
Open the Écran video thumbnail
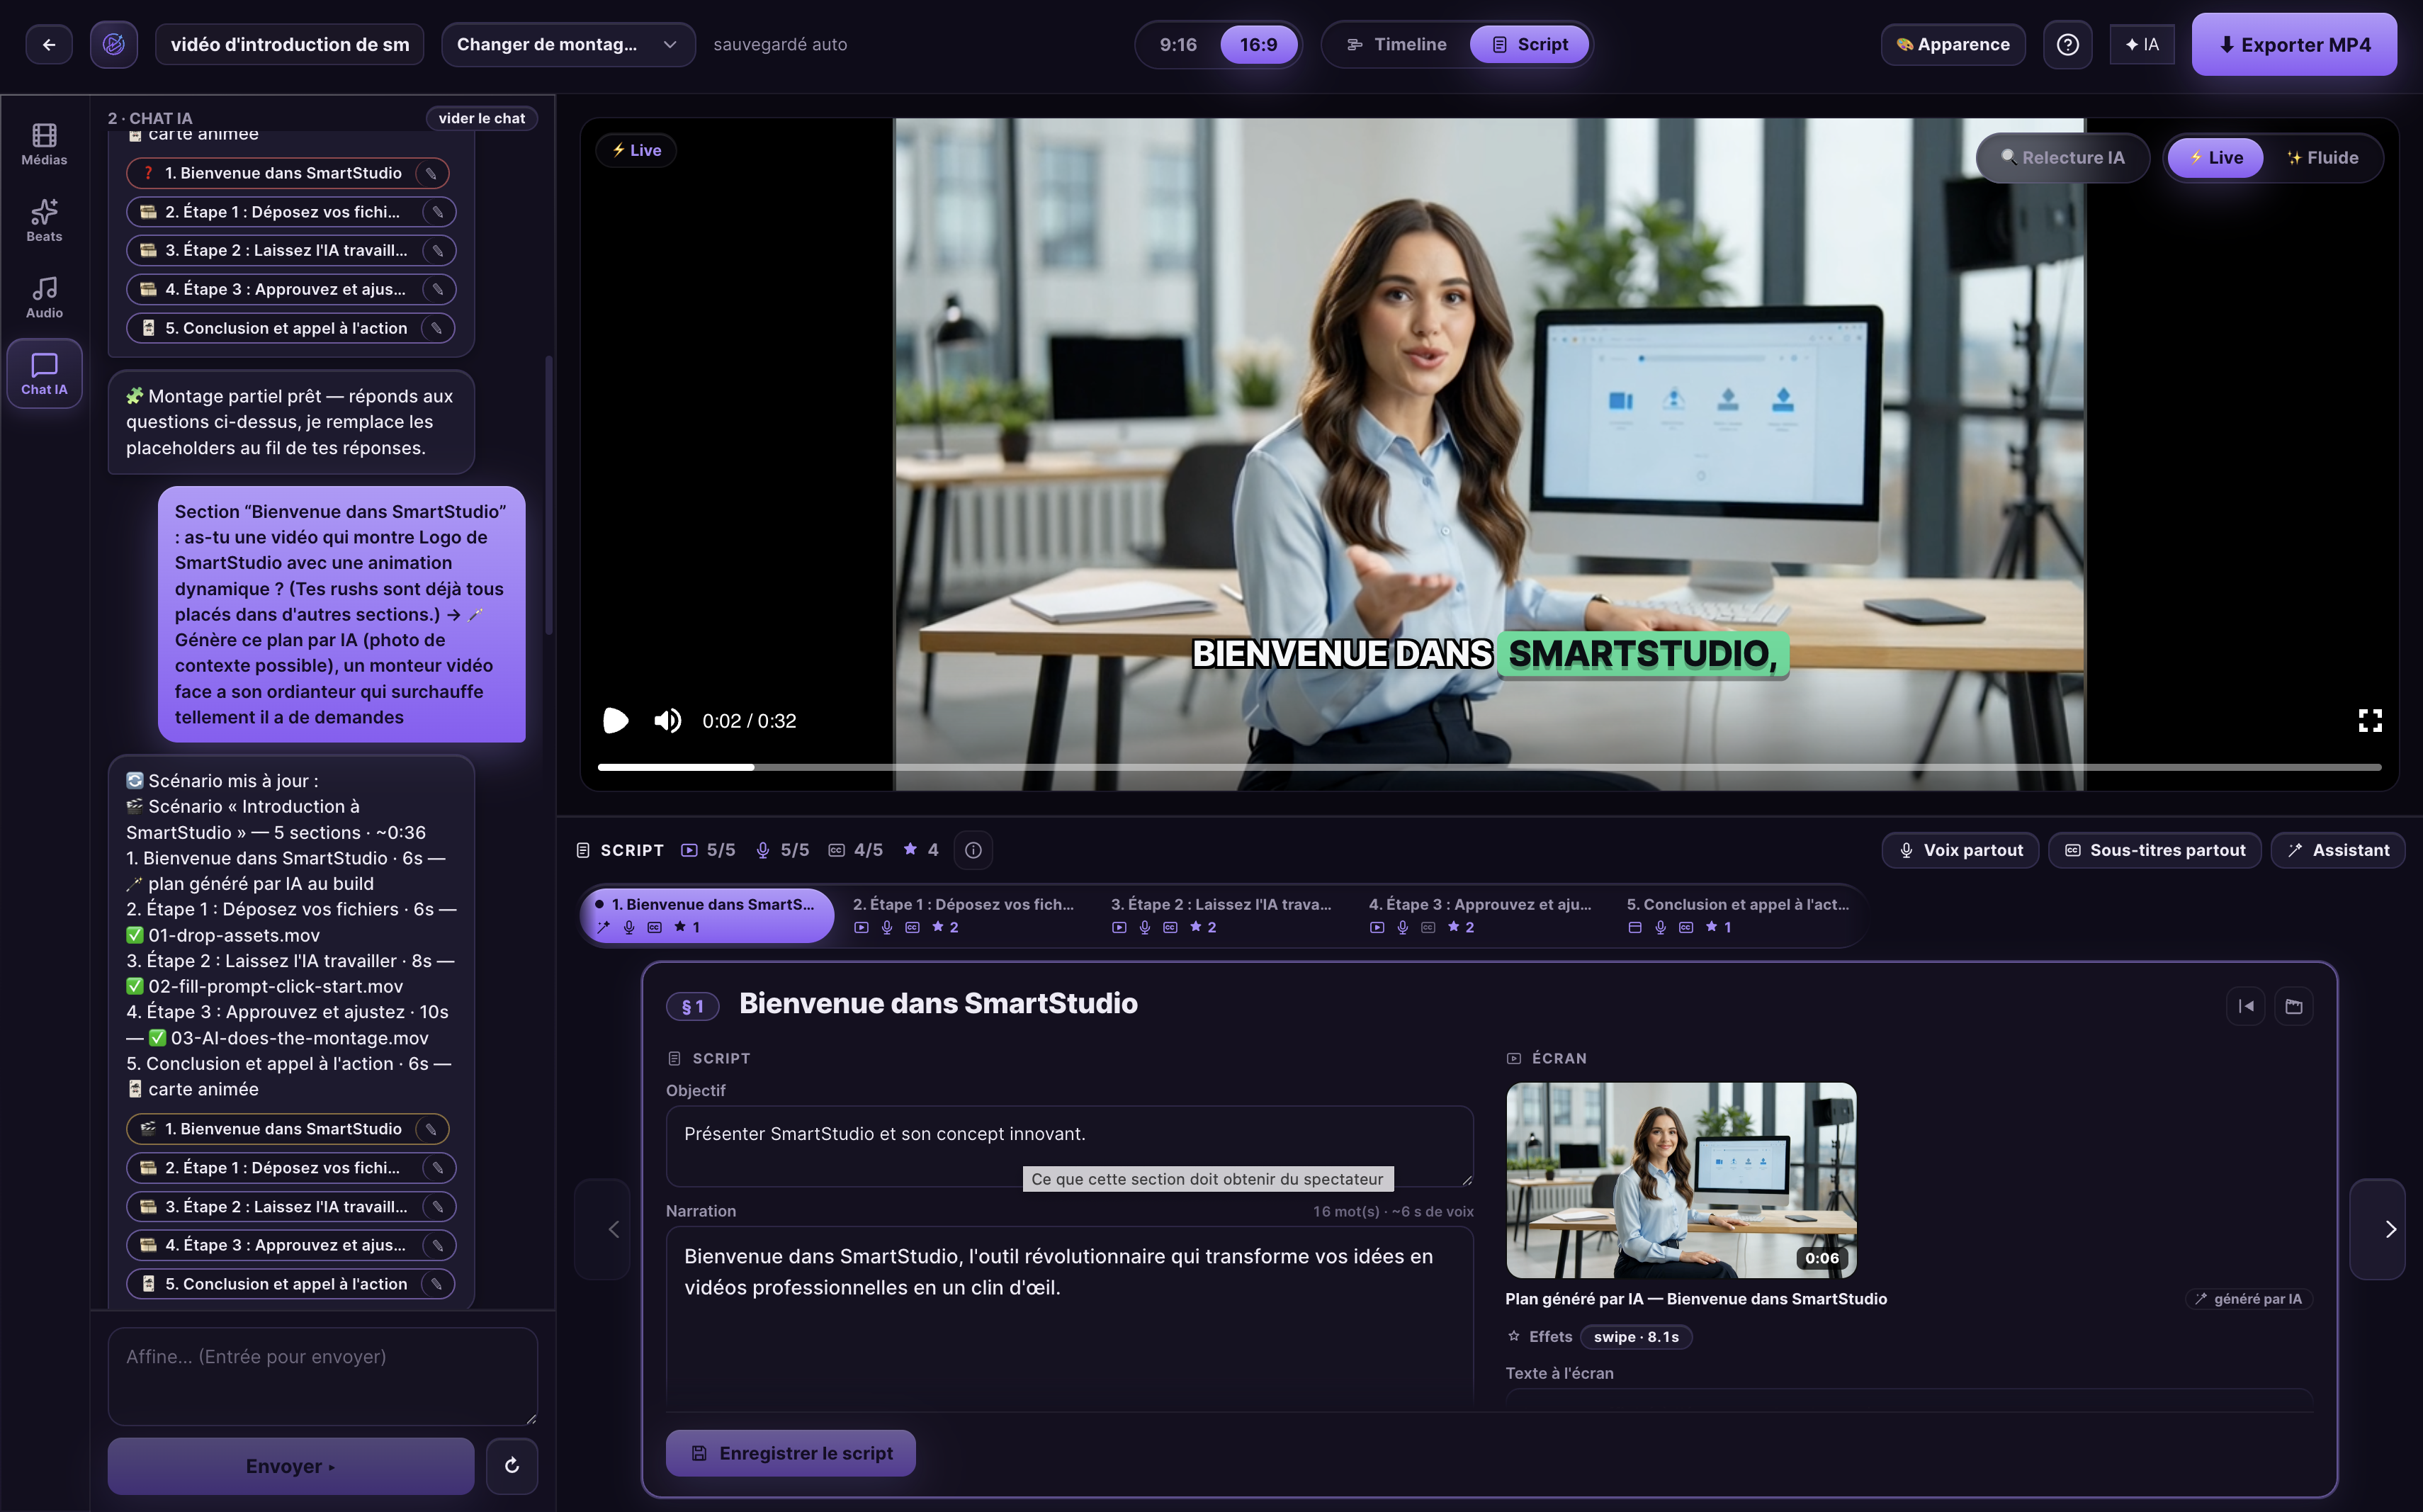(1681, 1180)
